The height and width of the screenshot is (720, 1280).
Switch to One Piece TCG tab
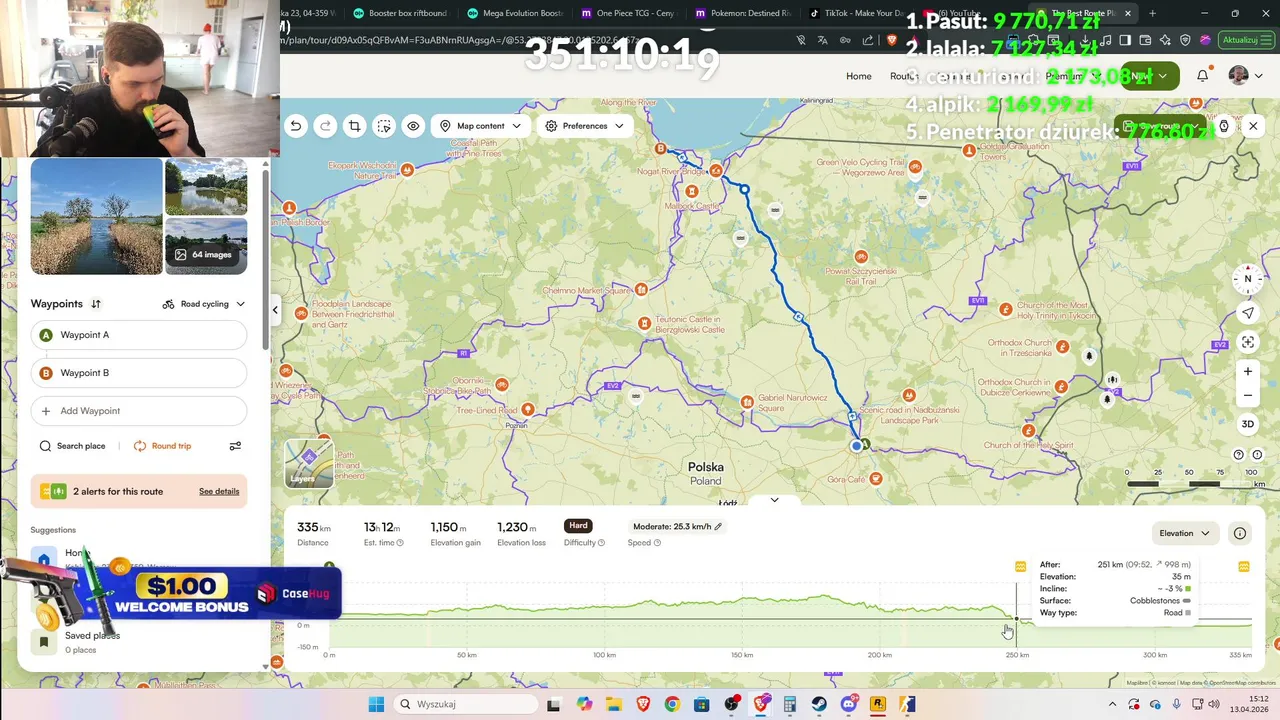pos(628,13)
